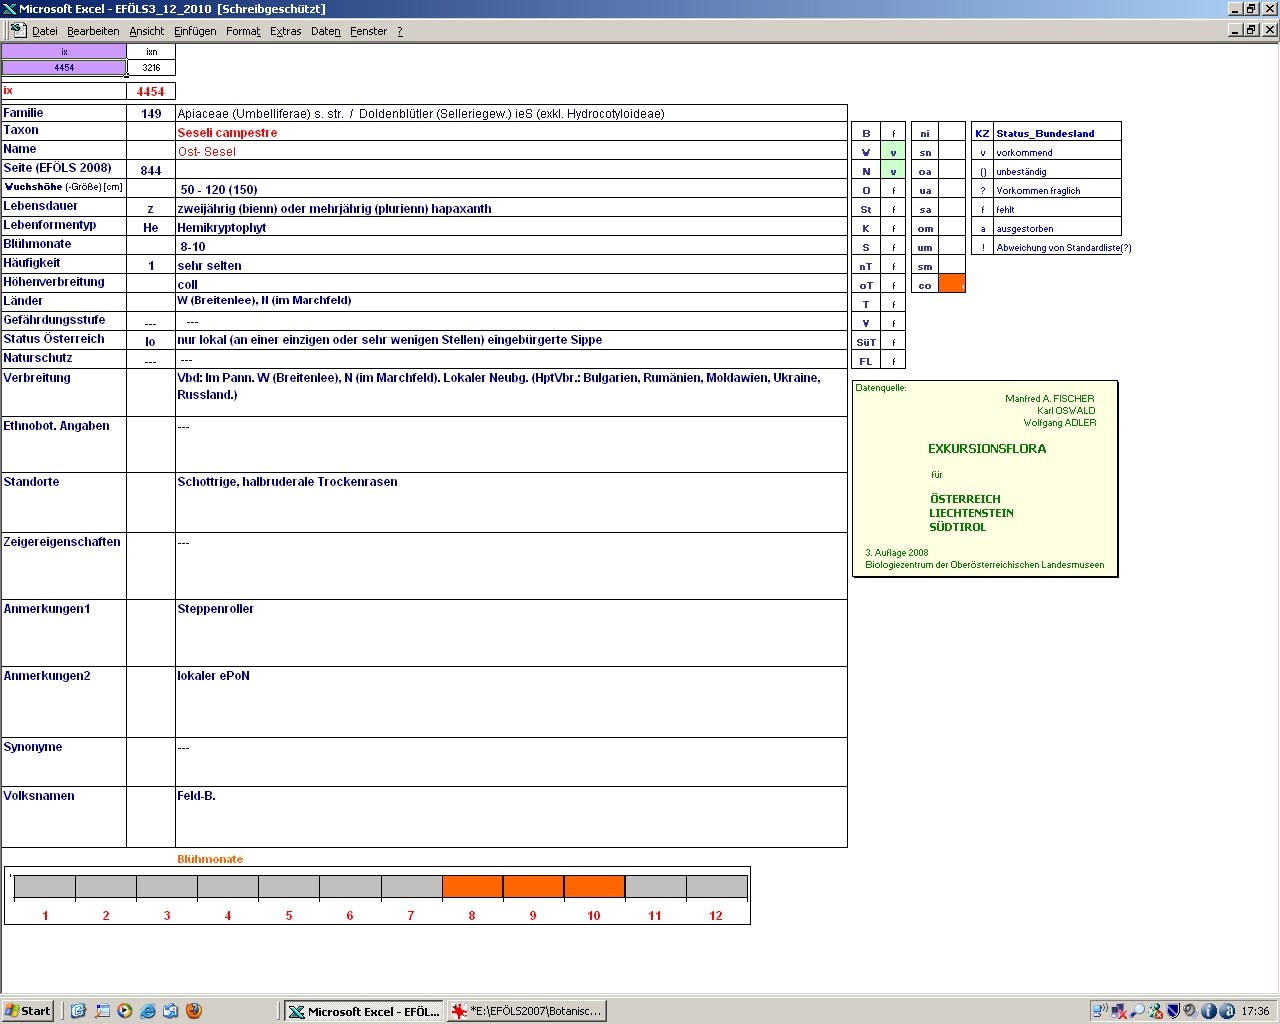Launch Windows Media Player from quick launch
1280x1024 pixels.
tap(124, 1011)
